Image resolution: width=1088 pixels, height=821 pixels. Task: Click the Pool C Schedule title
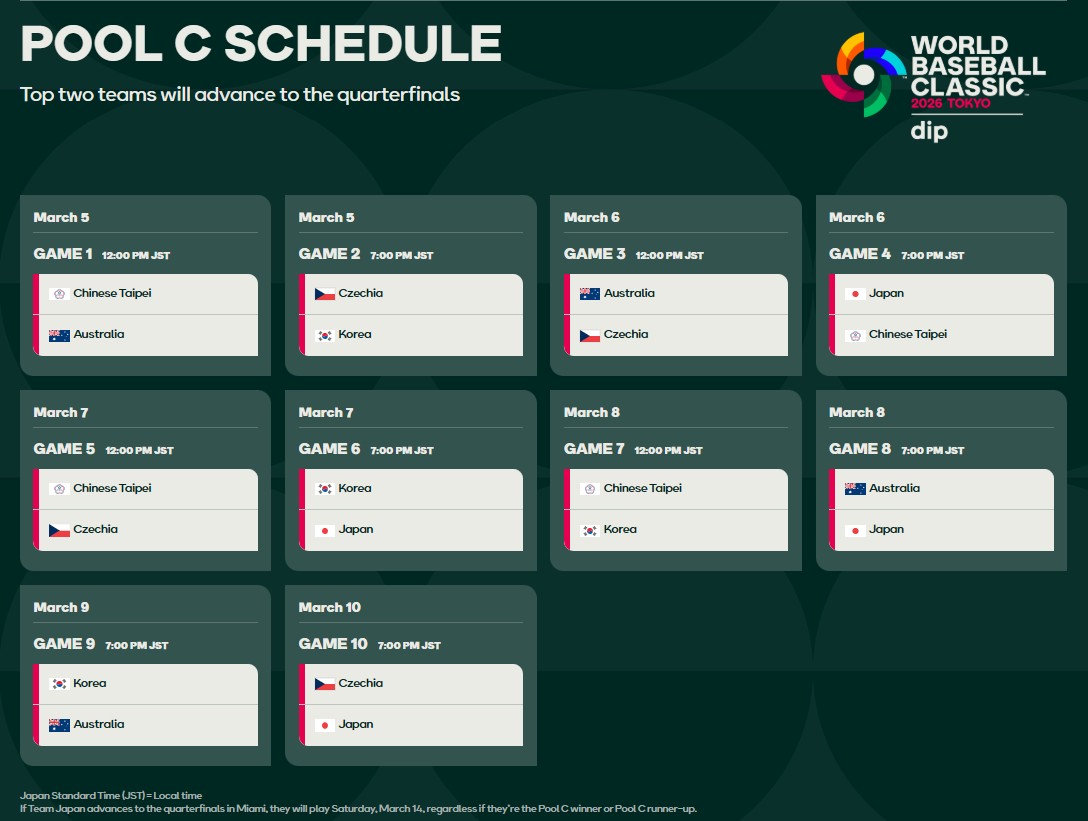(261, 44)
